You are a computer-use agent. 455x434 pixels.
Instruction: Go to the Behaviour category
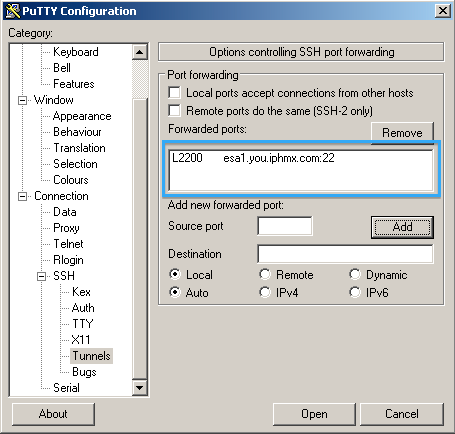77,132
